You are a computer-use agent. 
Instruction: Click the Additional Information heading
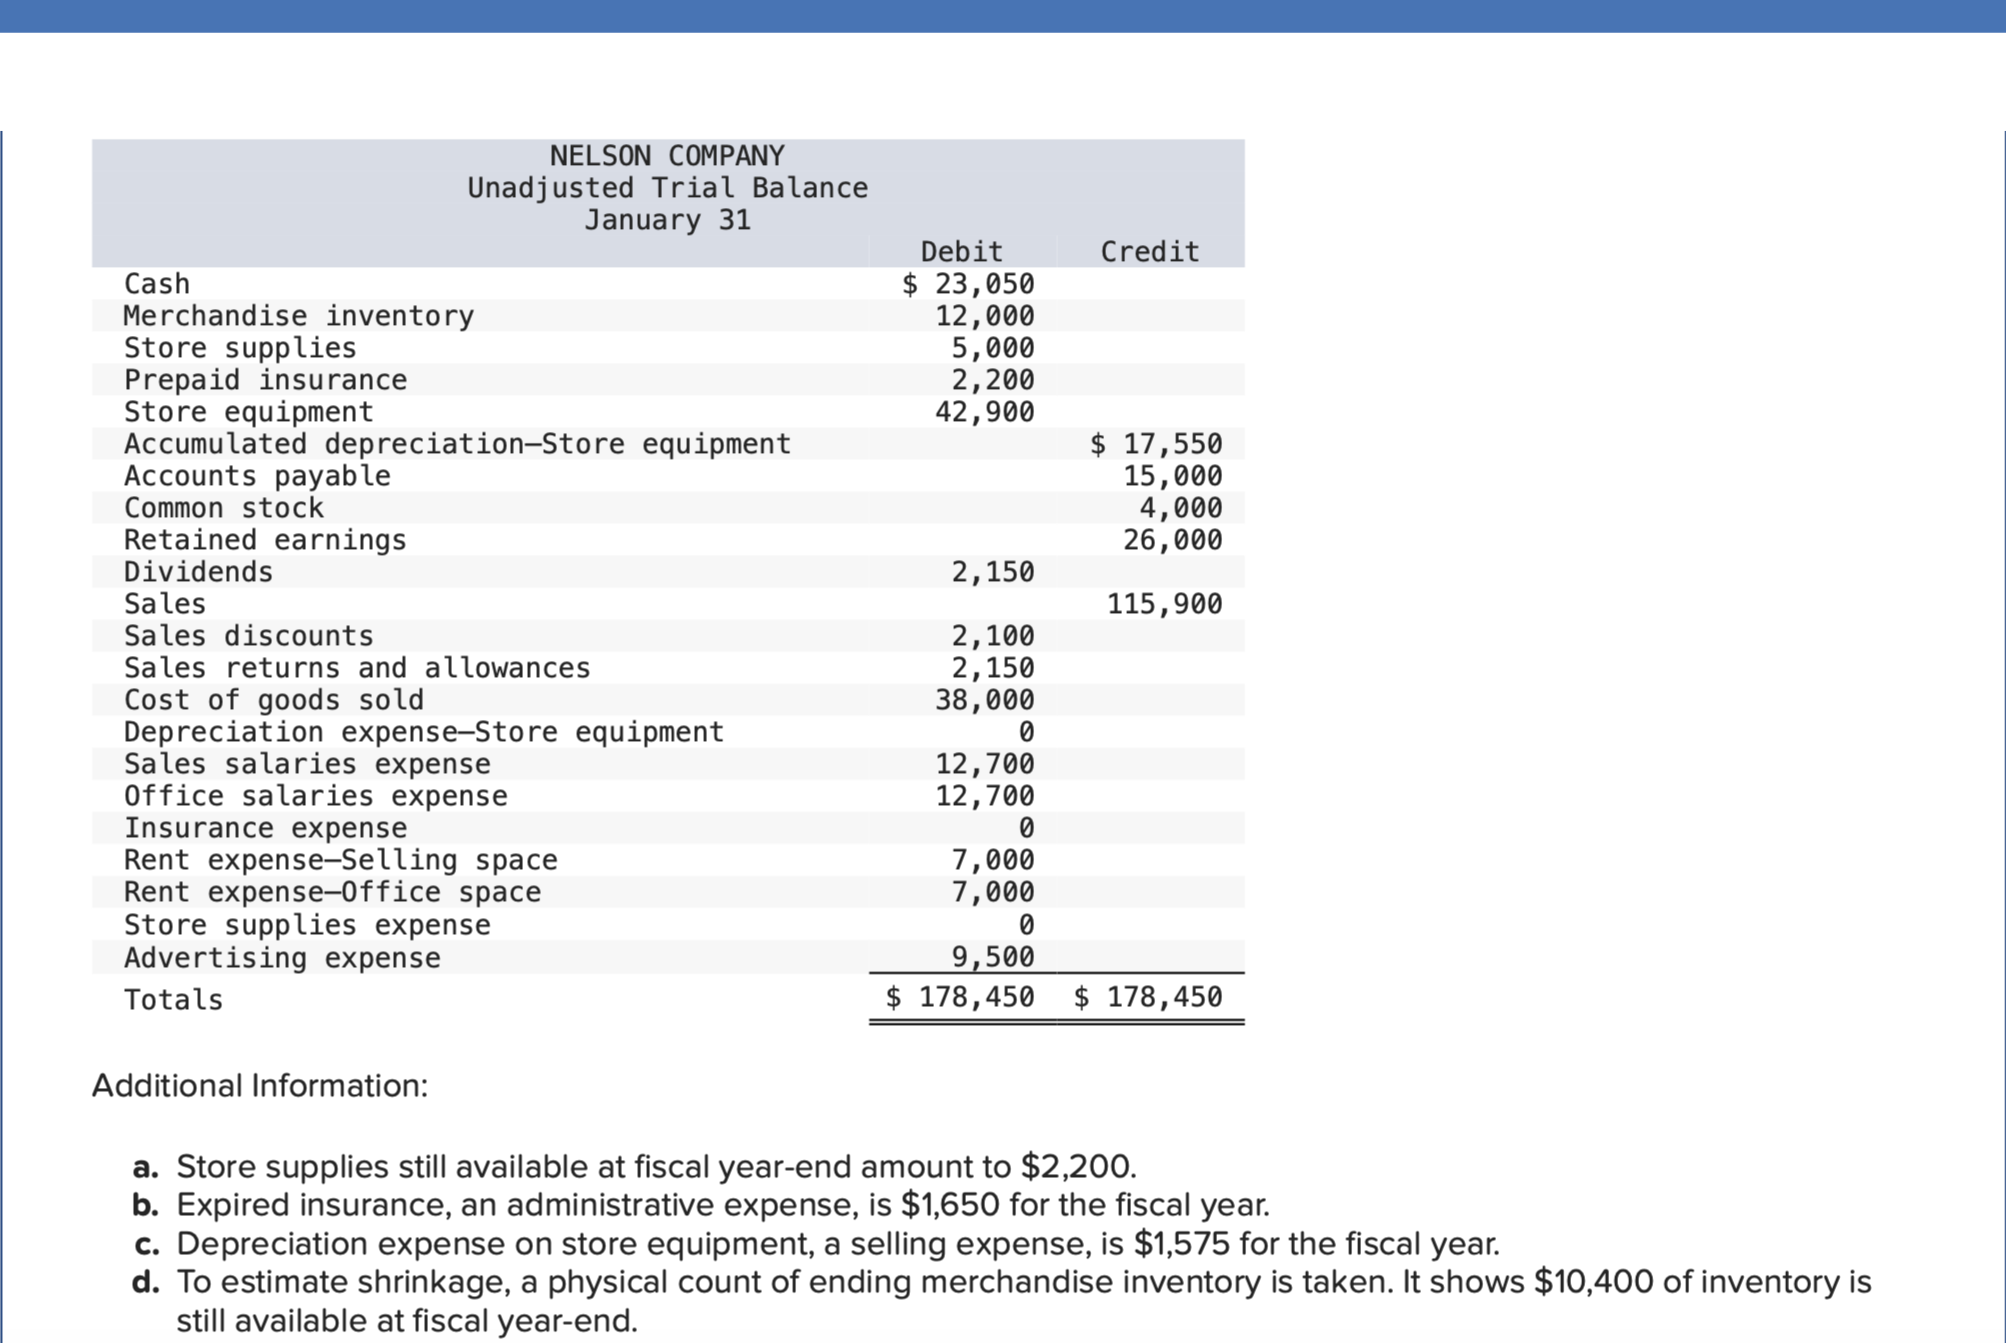pos(260,1086)
